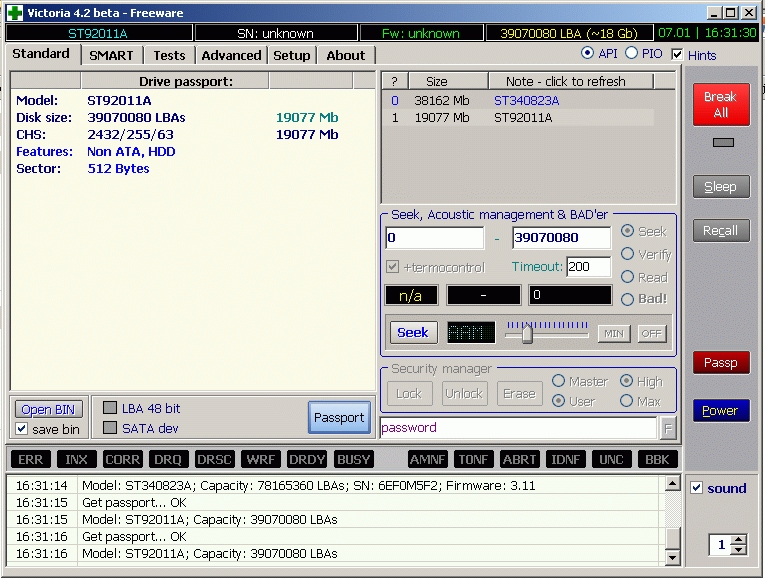
Task: Click the blue Power button
Action: [721, 411]
